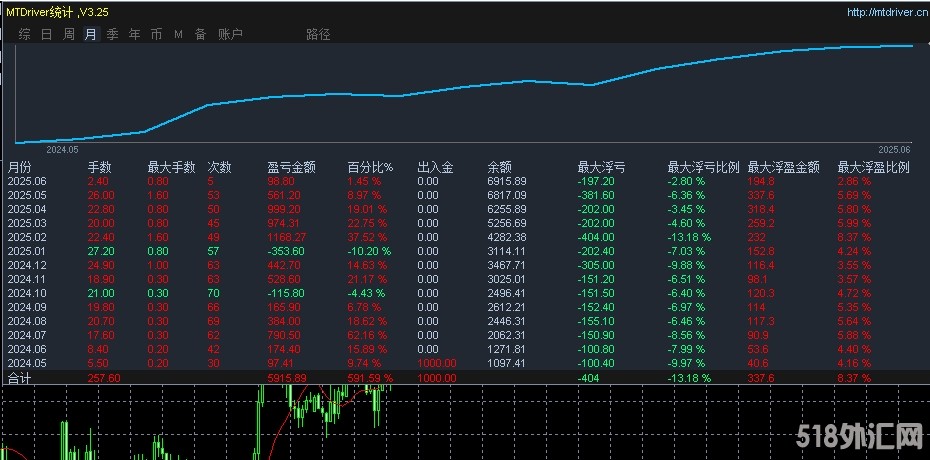Select the 2024.11 month row
Screen dimensions: 930x460
(465, 279)
